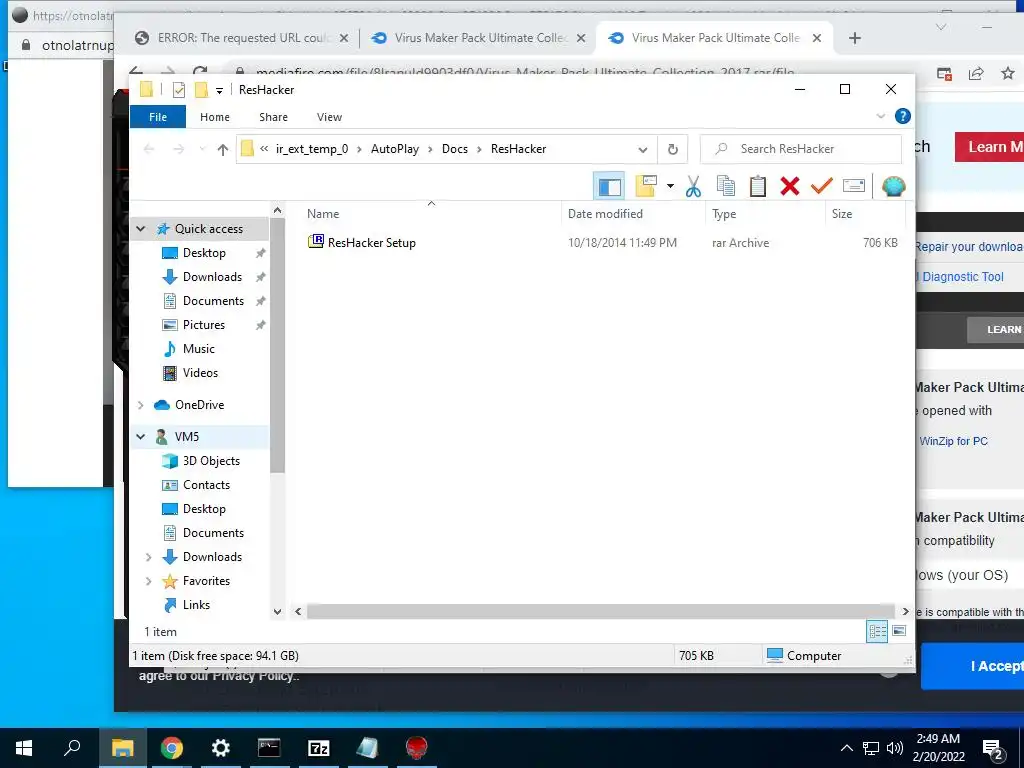The width and height of the screenshot is (1024, 768).
Task: Open Chrome from the taskbar
Action: click(171, 748)
